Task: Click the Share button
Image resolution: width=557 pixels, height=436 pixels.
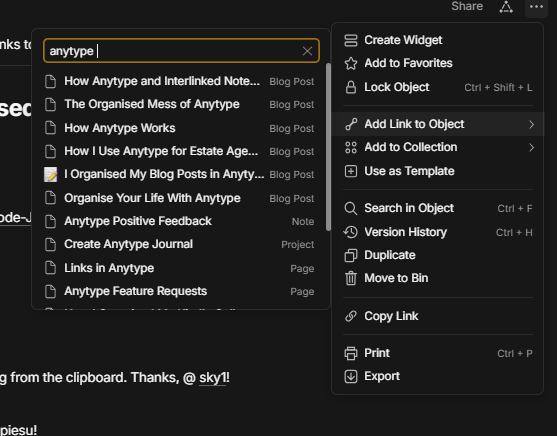Action: point(467,6)
